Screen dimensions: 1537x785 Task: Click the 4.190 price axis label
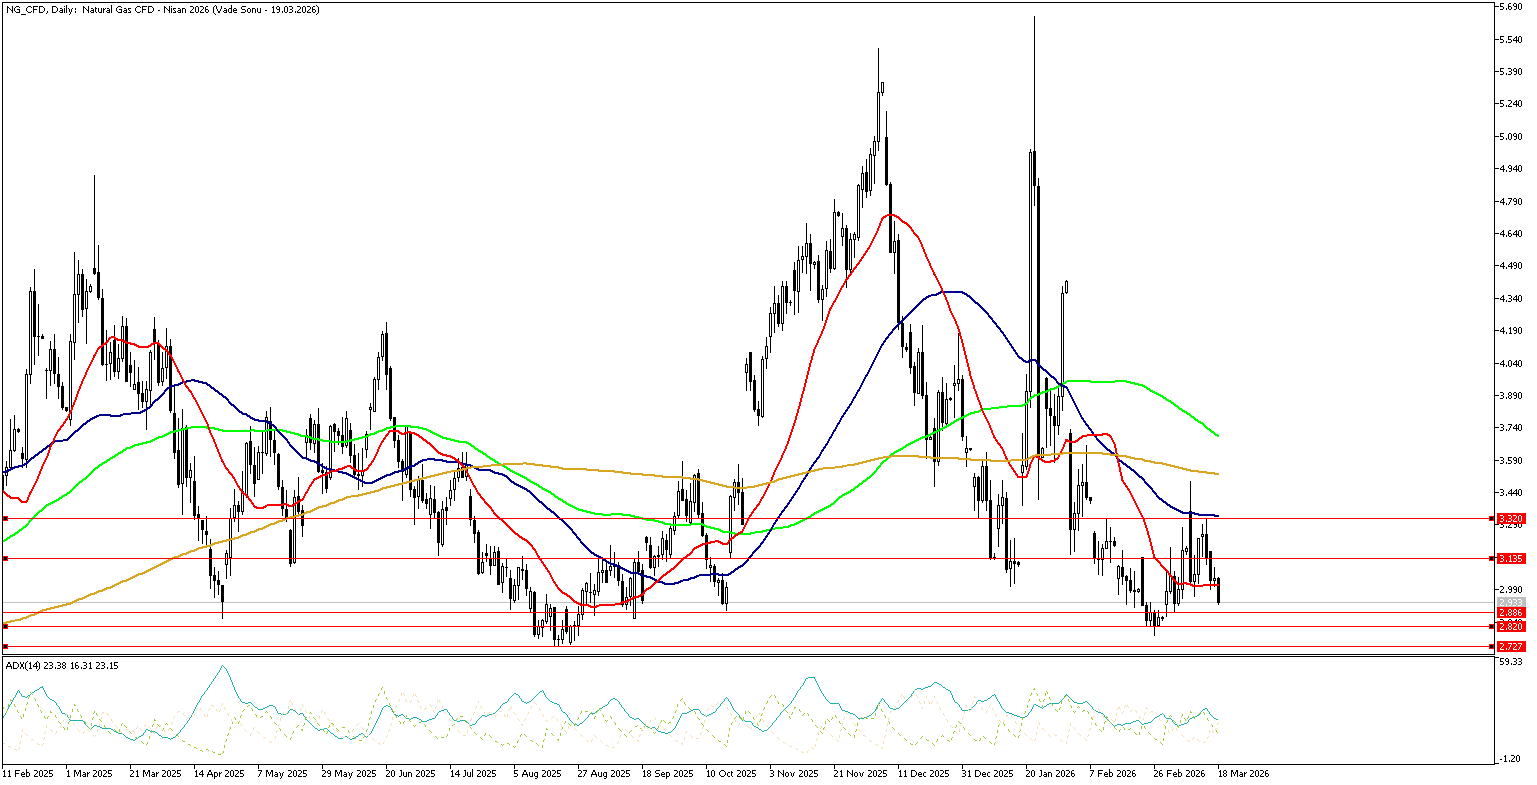point(1510,331)
